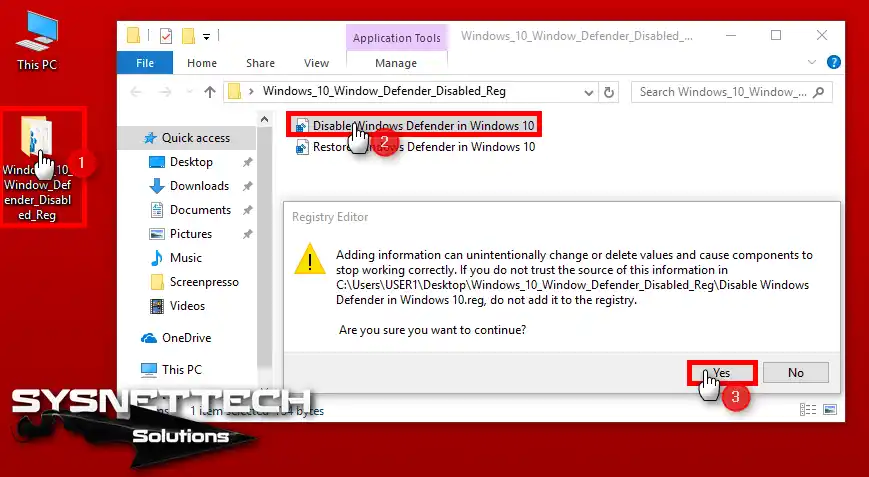The width and height of the screenshot is (869, 477).
Task: Click the Refresh button next to address bar
Action: coord(609,92)
